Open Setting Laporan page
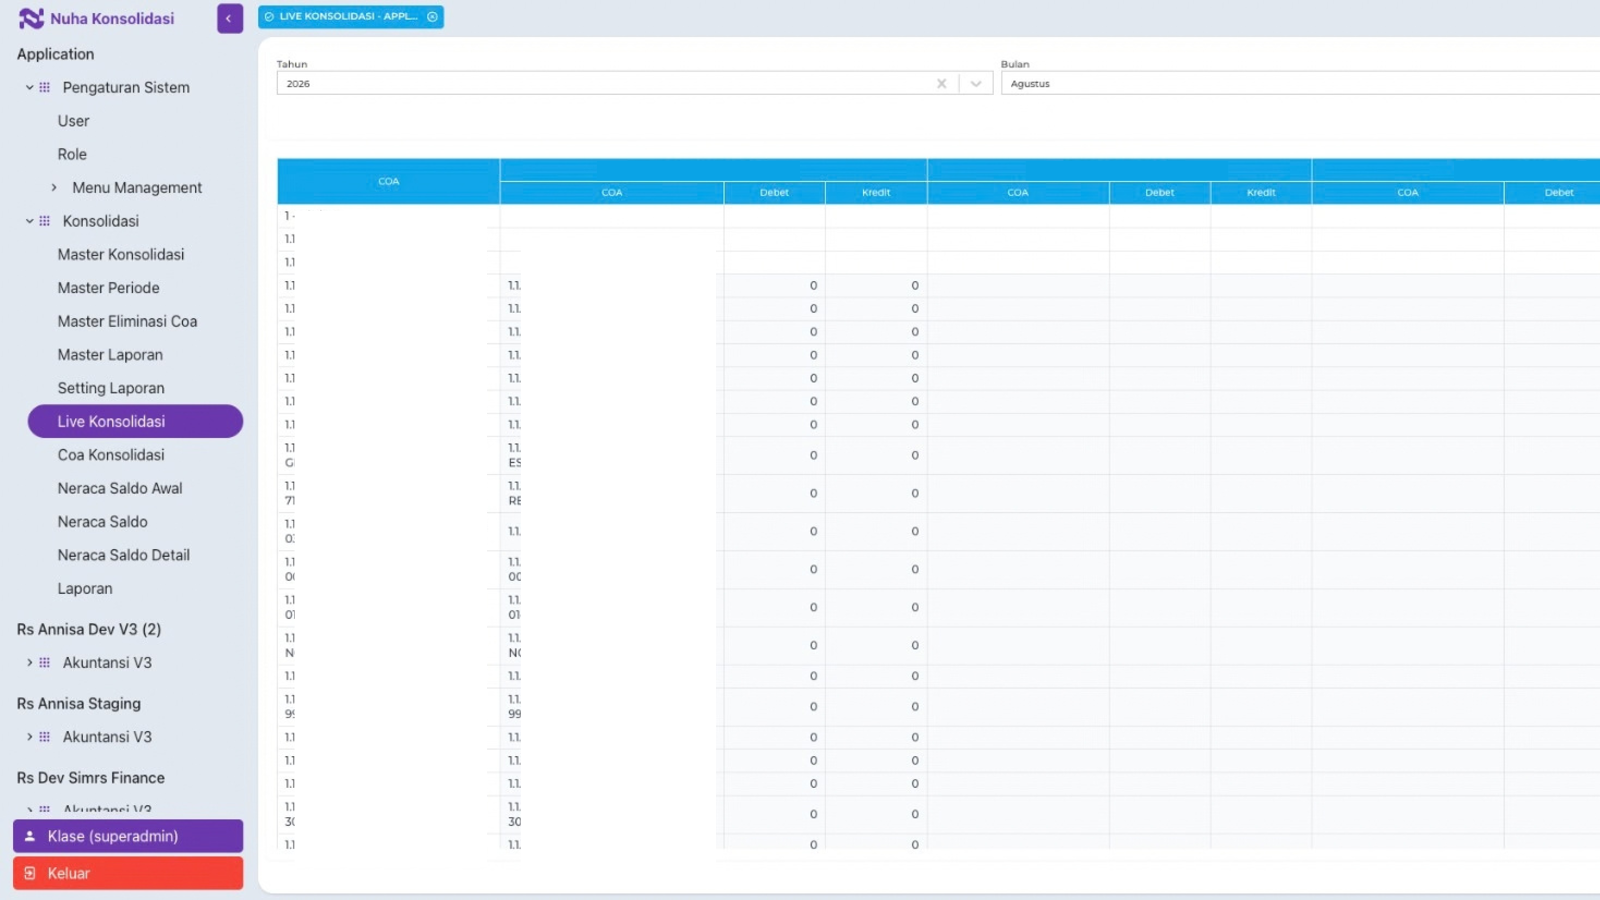Image resolution: width=1600 pixels, height=900 pixels. coord(111,388)
